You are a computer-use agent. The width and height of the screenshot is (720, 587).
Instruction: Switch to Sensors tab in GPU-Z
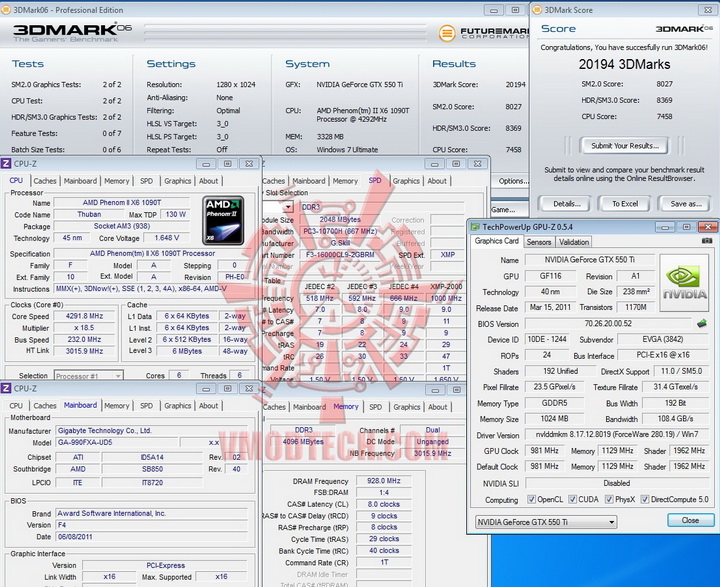(x=539, y=242)
